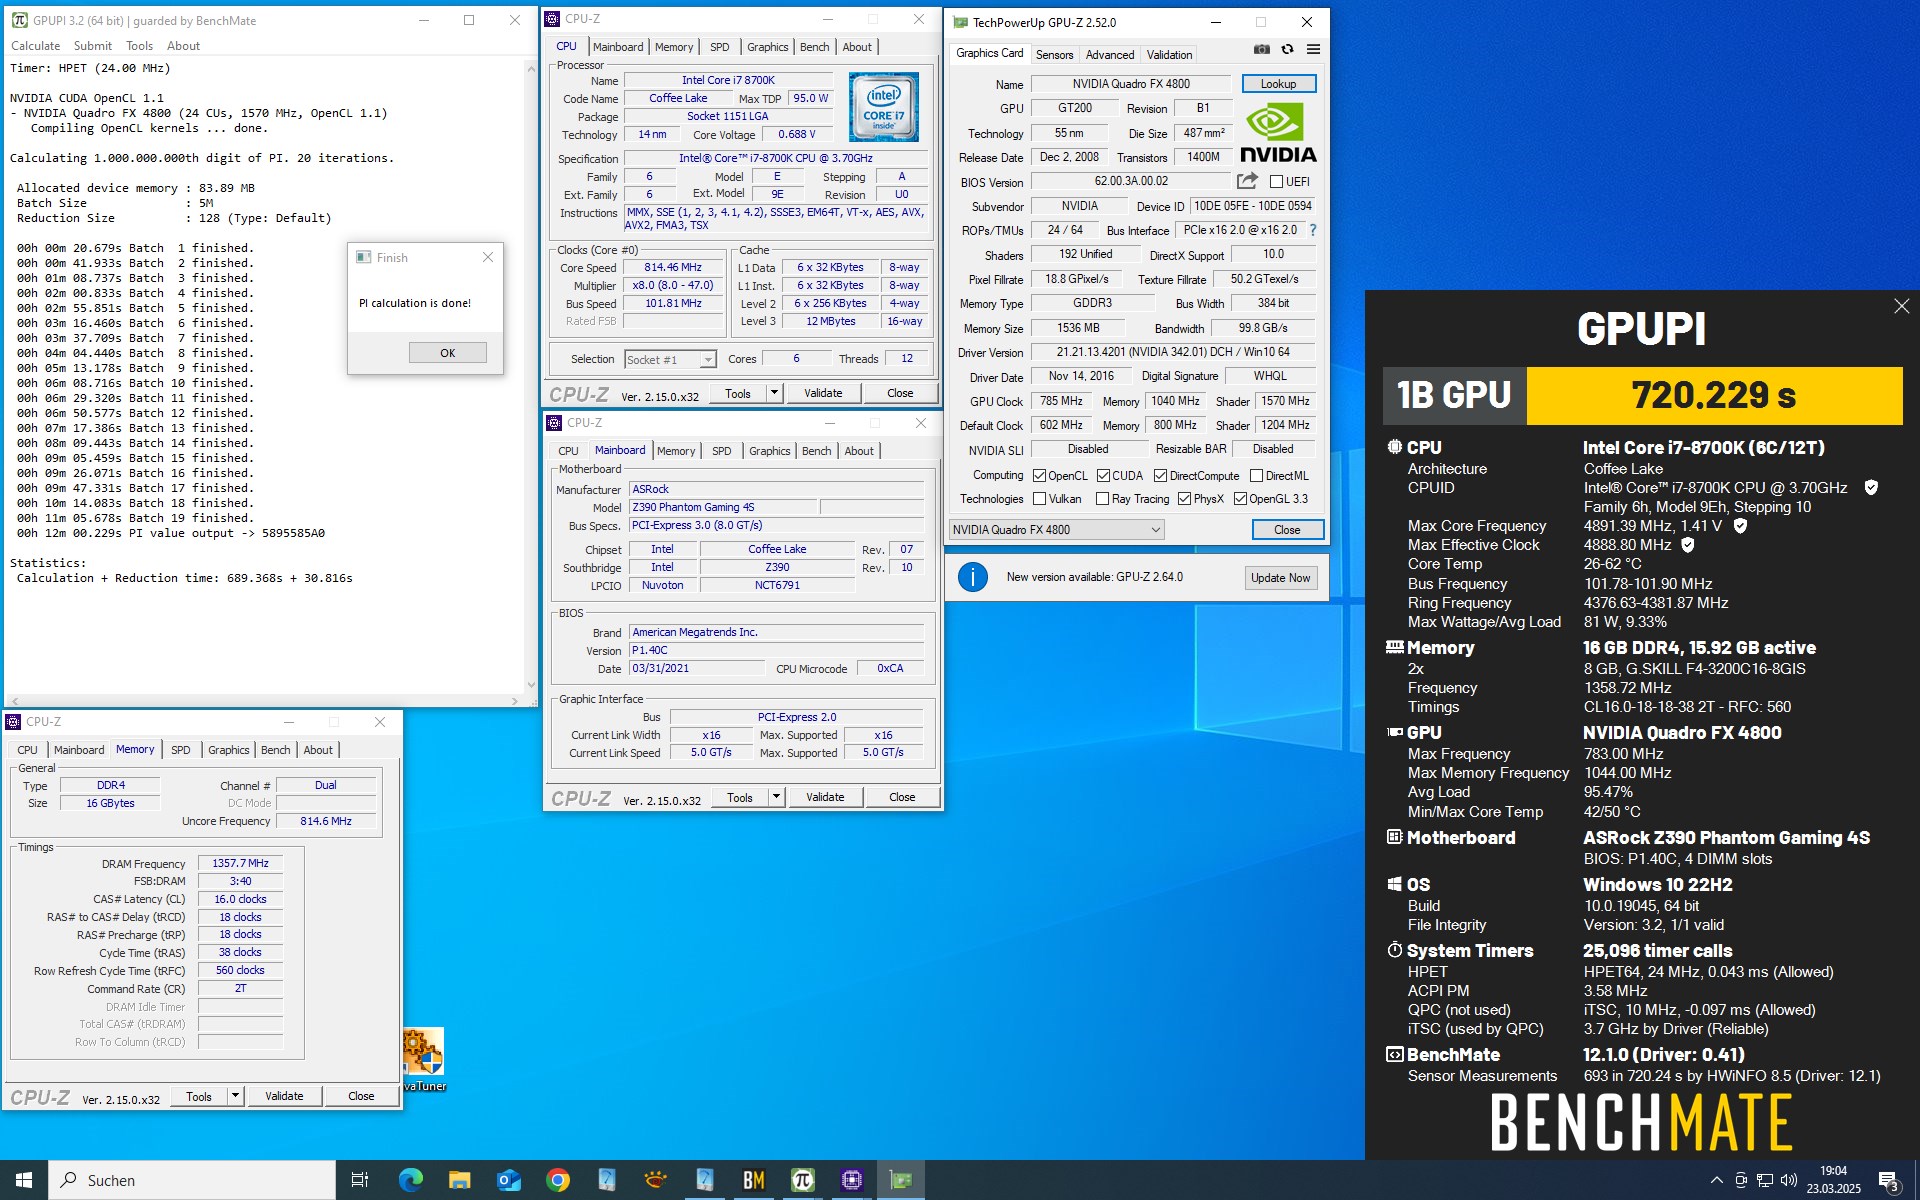Click the GPUPI horizontal scrollbar right arrow

coord(516,701)
